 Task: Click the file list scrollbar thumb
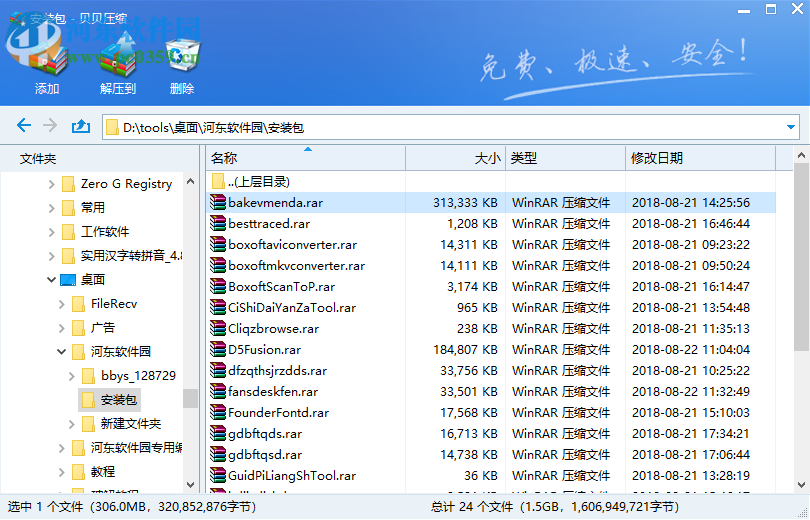coord(801,257)
